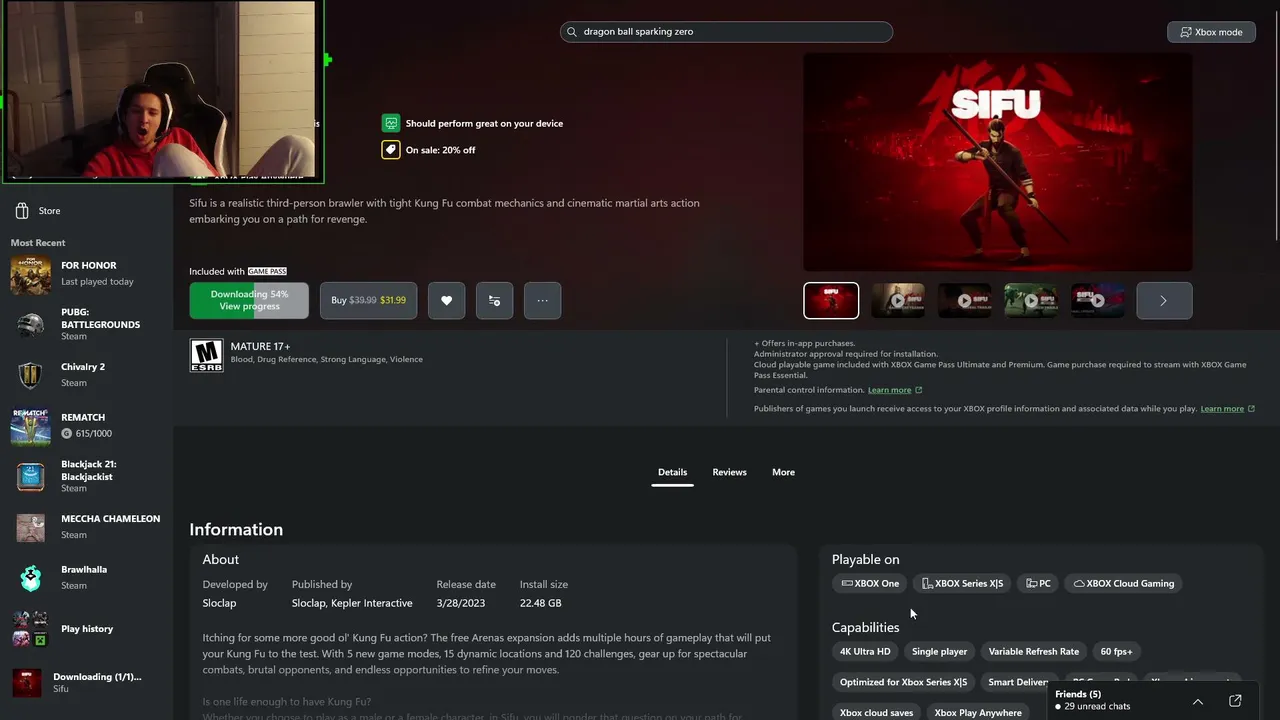Image resolution: width=1280 pixels, height=720 pixels.
Task: Play the fifth Sifu trailer thumbnail
Action: click(1097, 300)
